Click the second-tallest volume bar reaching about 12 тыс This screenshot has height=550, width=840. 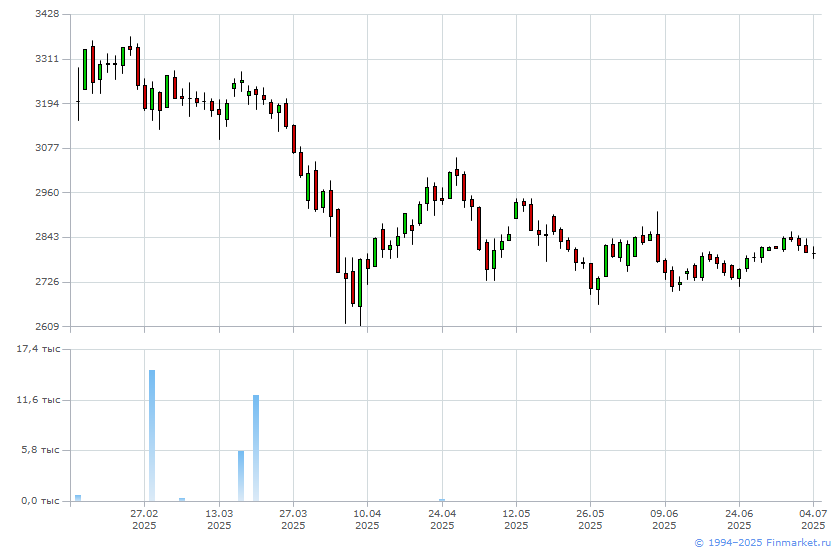256,448
